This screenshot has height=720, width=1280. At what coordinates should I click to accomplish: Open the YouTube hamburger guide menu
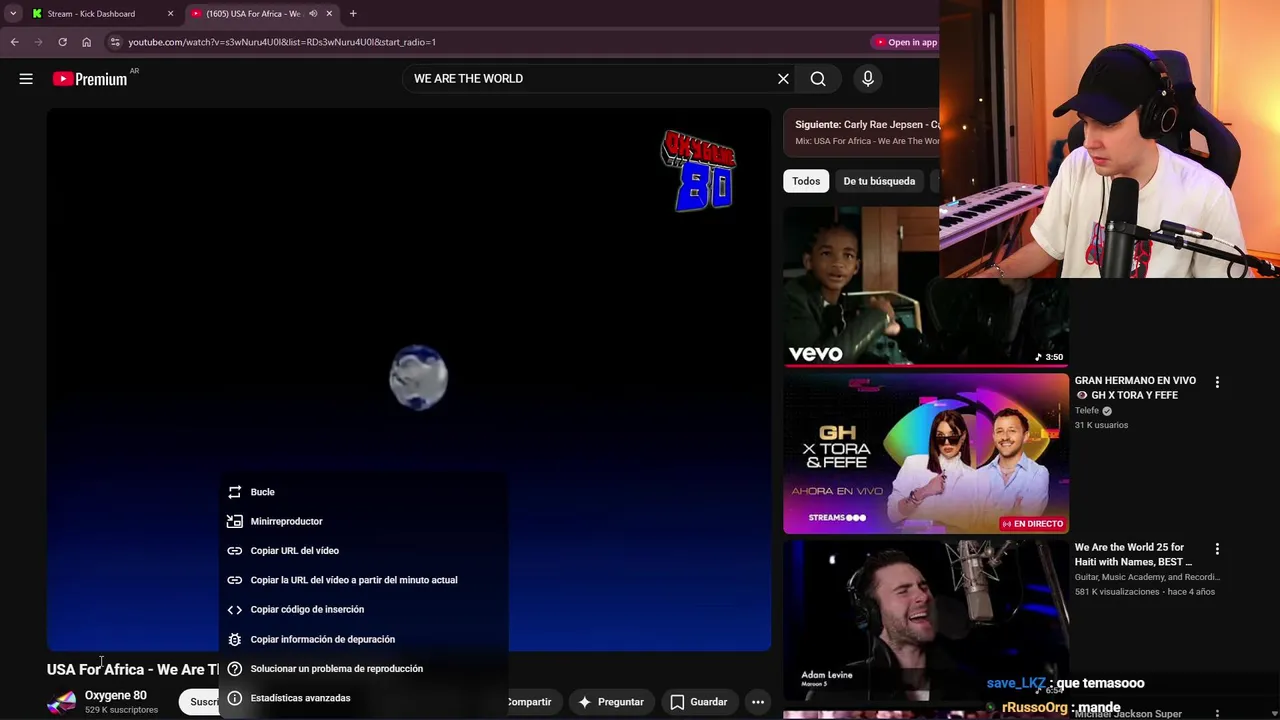pyautogui.click(x=26, y=78)
